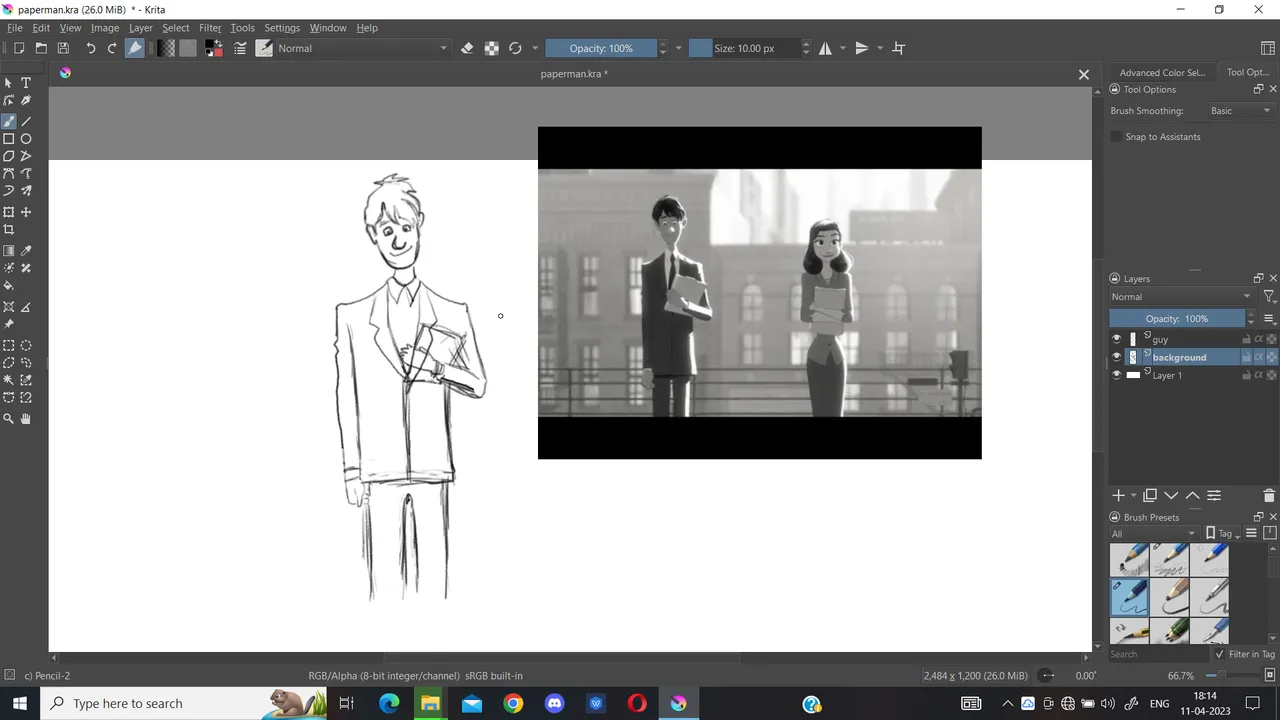
Task: Select the Measure distance tool
Action: (26, 307)
